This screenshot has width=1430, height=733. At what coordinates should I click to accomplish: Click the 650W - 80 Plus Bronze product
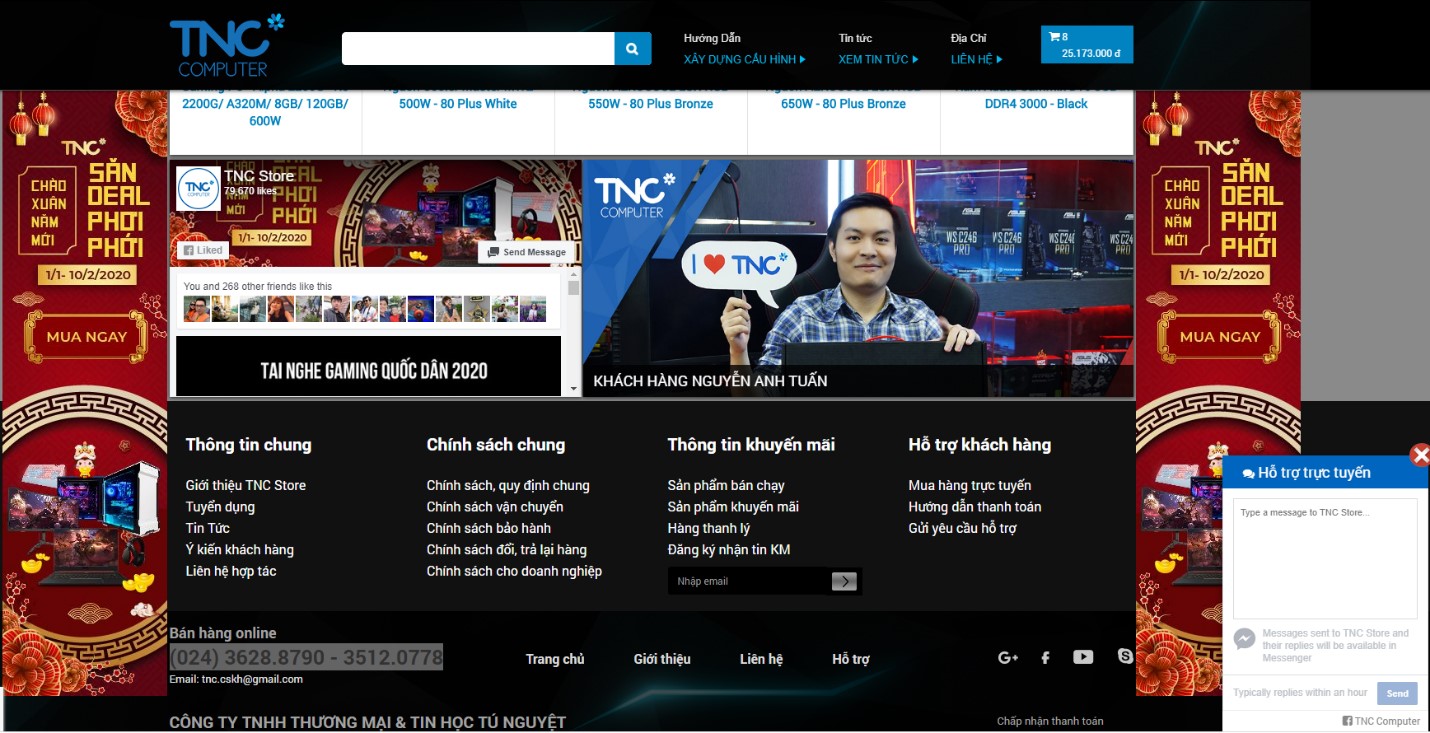pos(843,104)
